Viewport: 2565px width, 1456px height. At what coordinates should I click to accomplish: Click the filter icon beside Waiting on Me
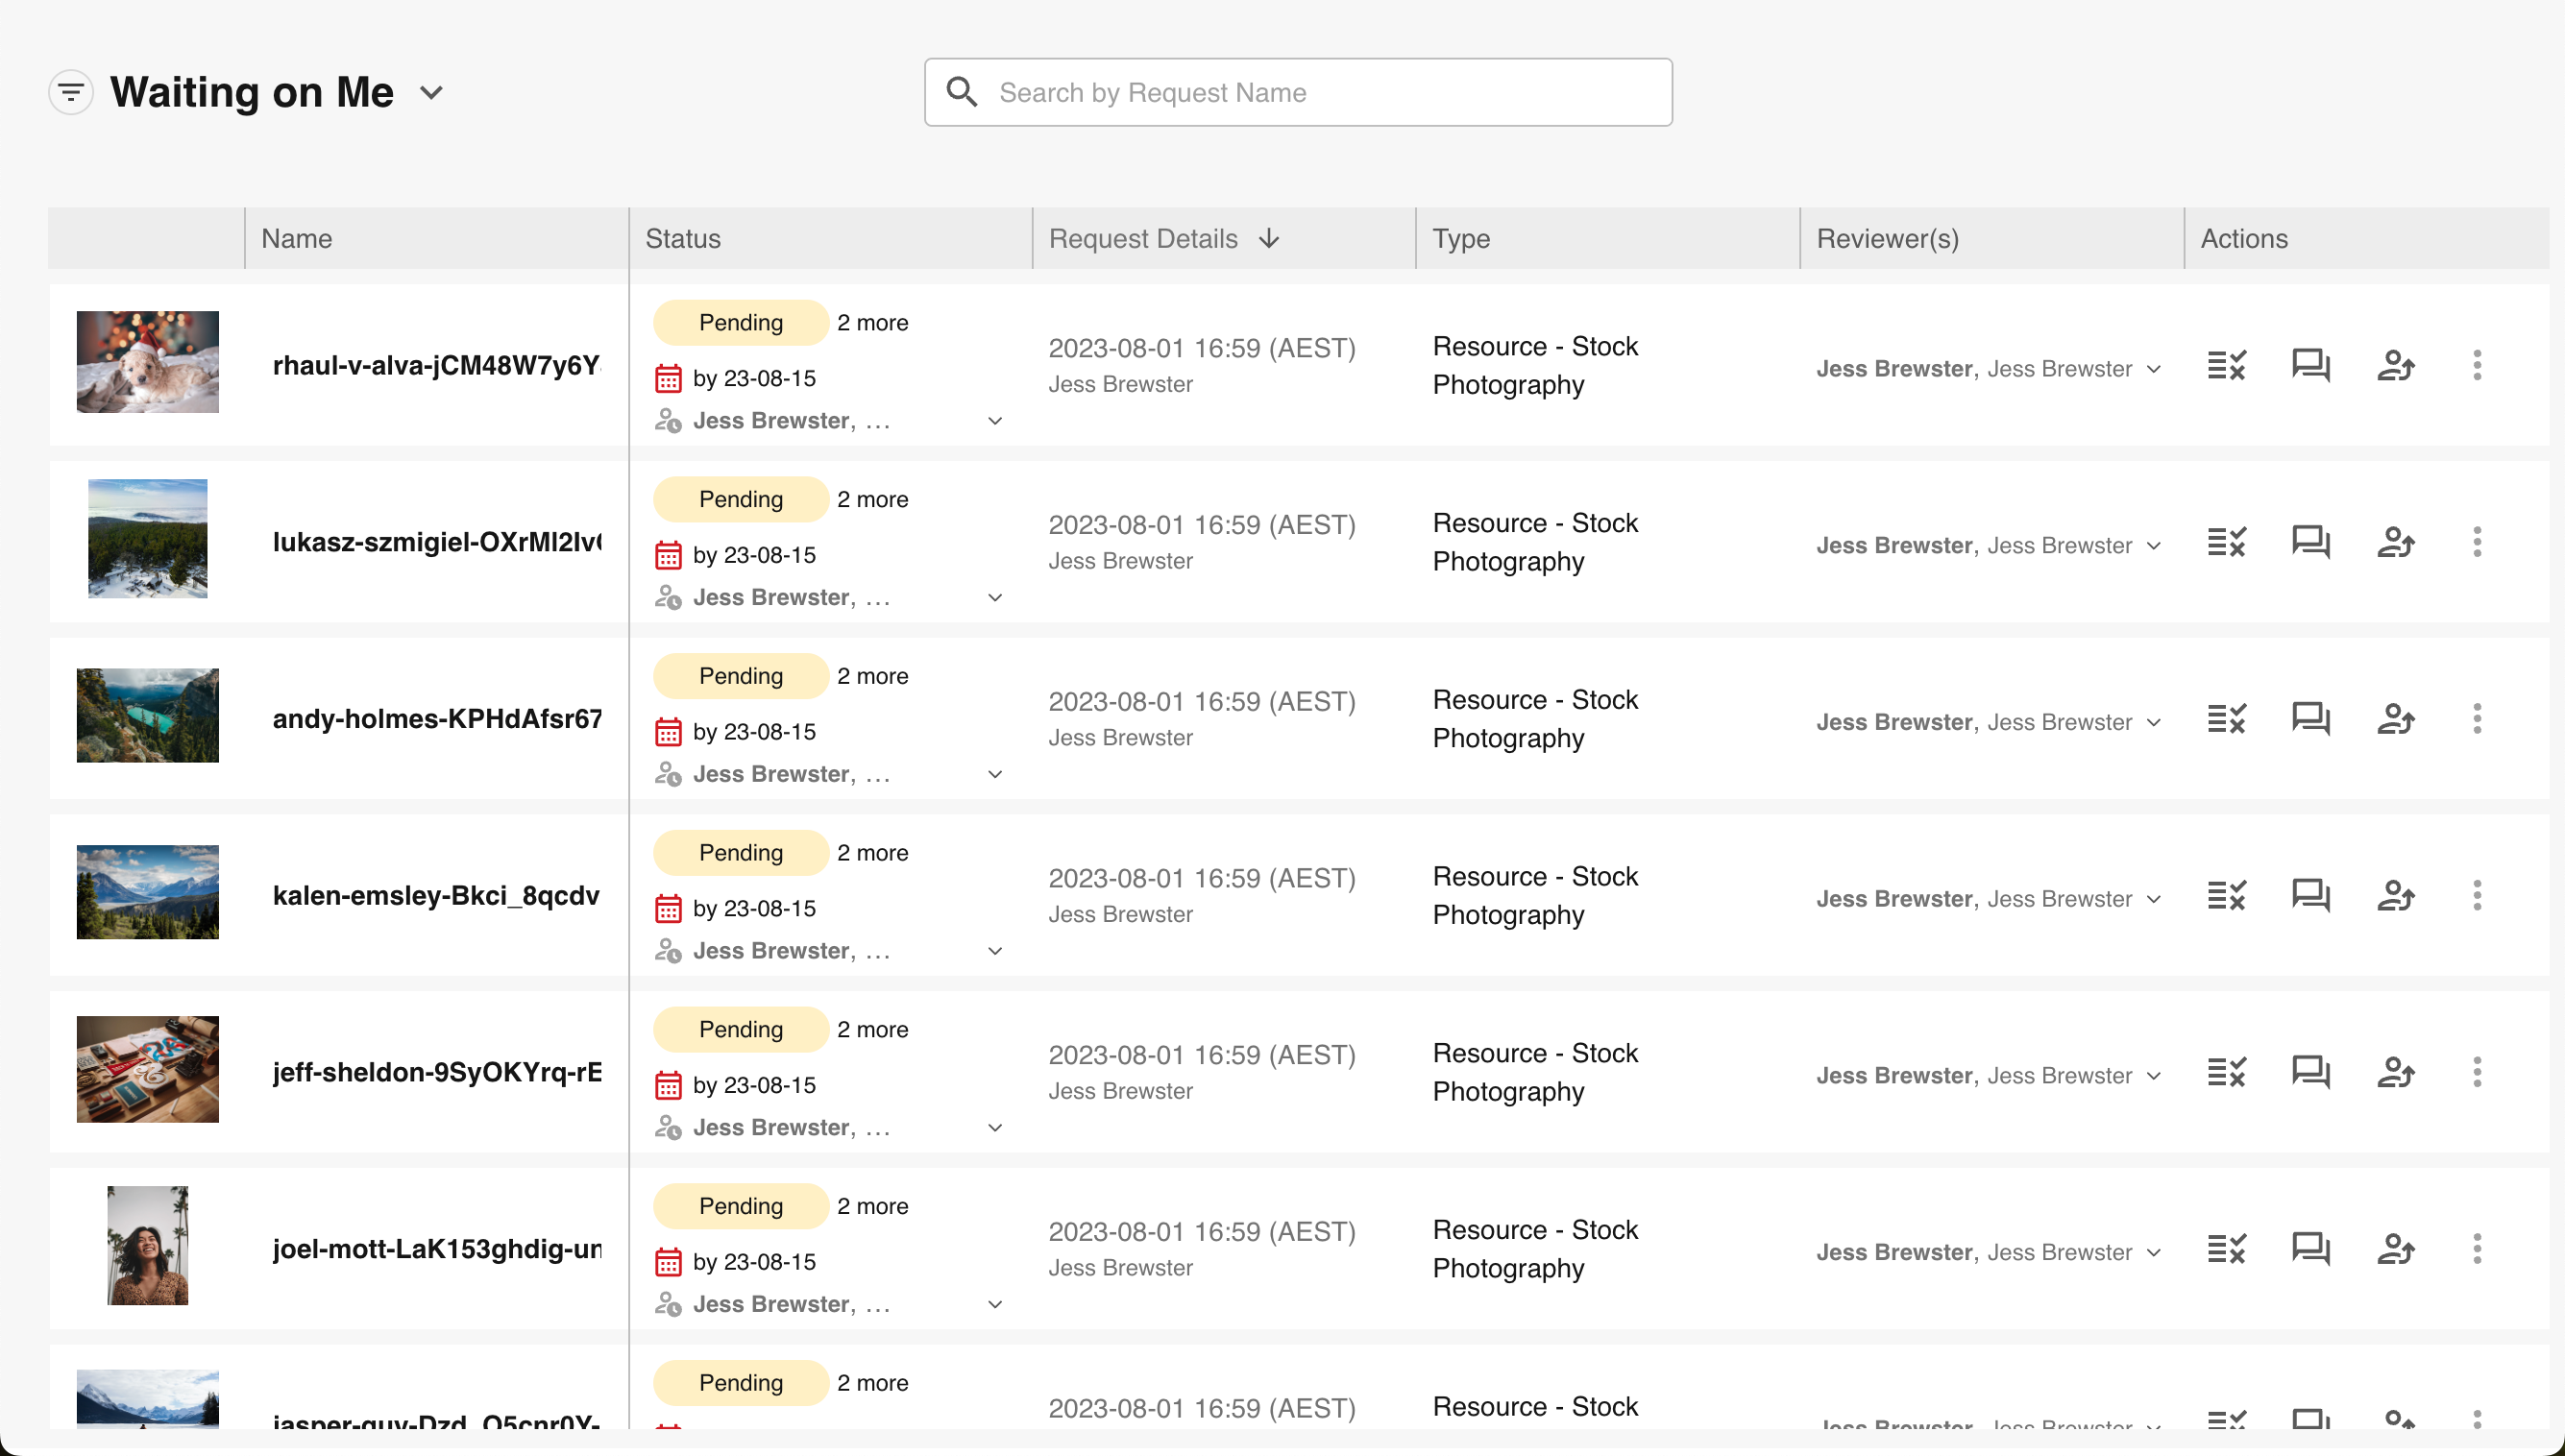coord(70,92)
